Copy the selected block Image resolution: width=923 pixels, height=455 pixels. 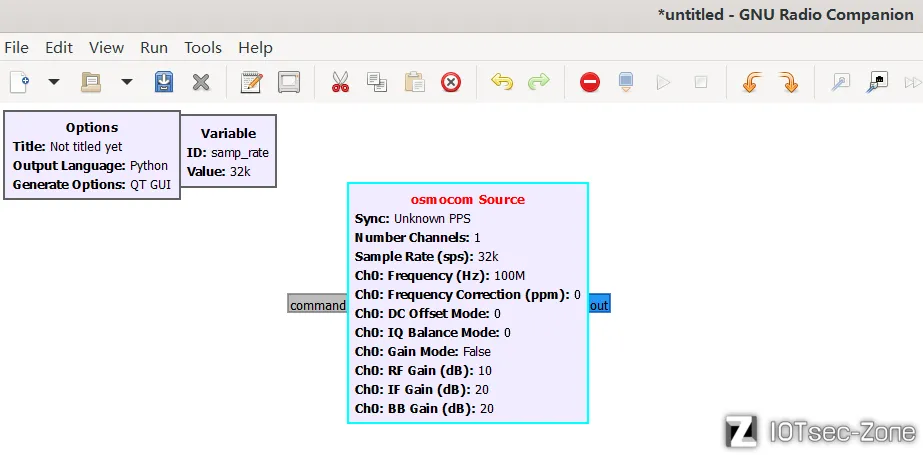[x=377, y=82]
